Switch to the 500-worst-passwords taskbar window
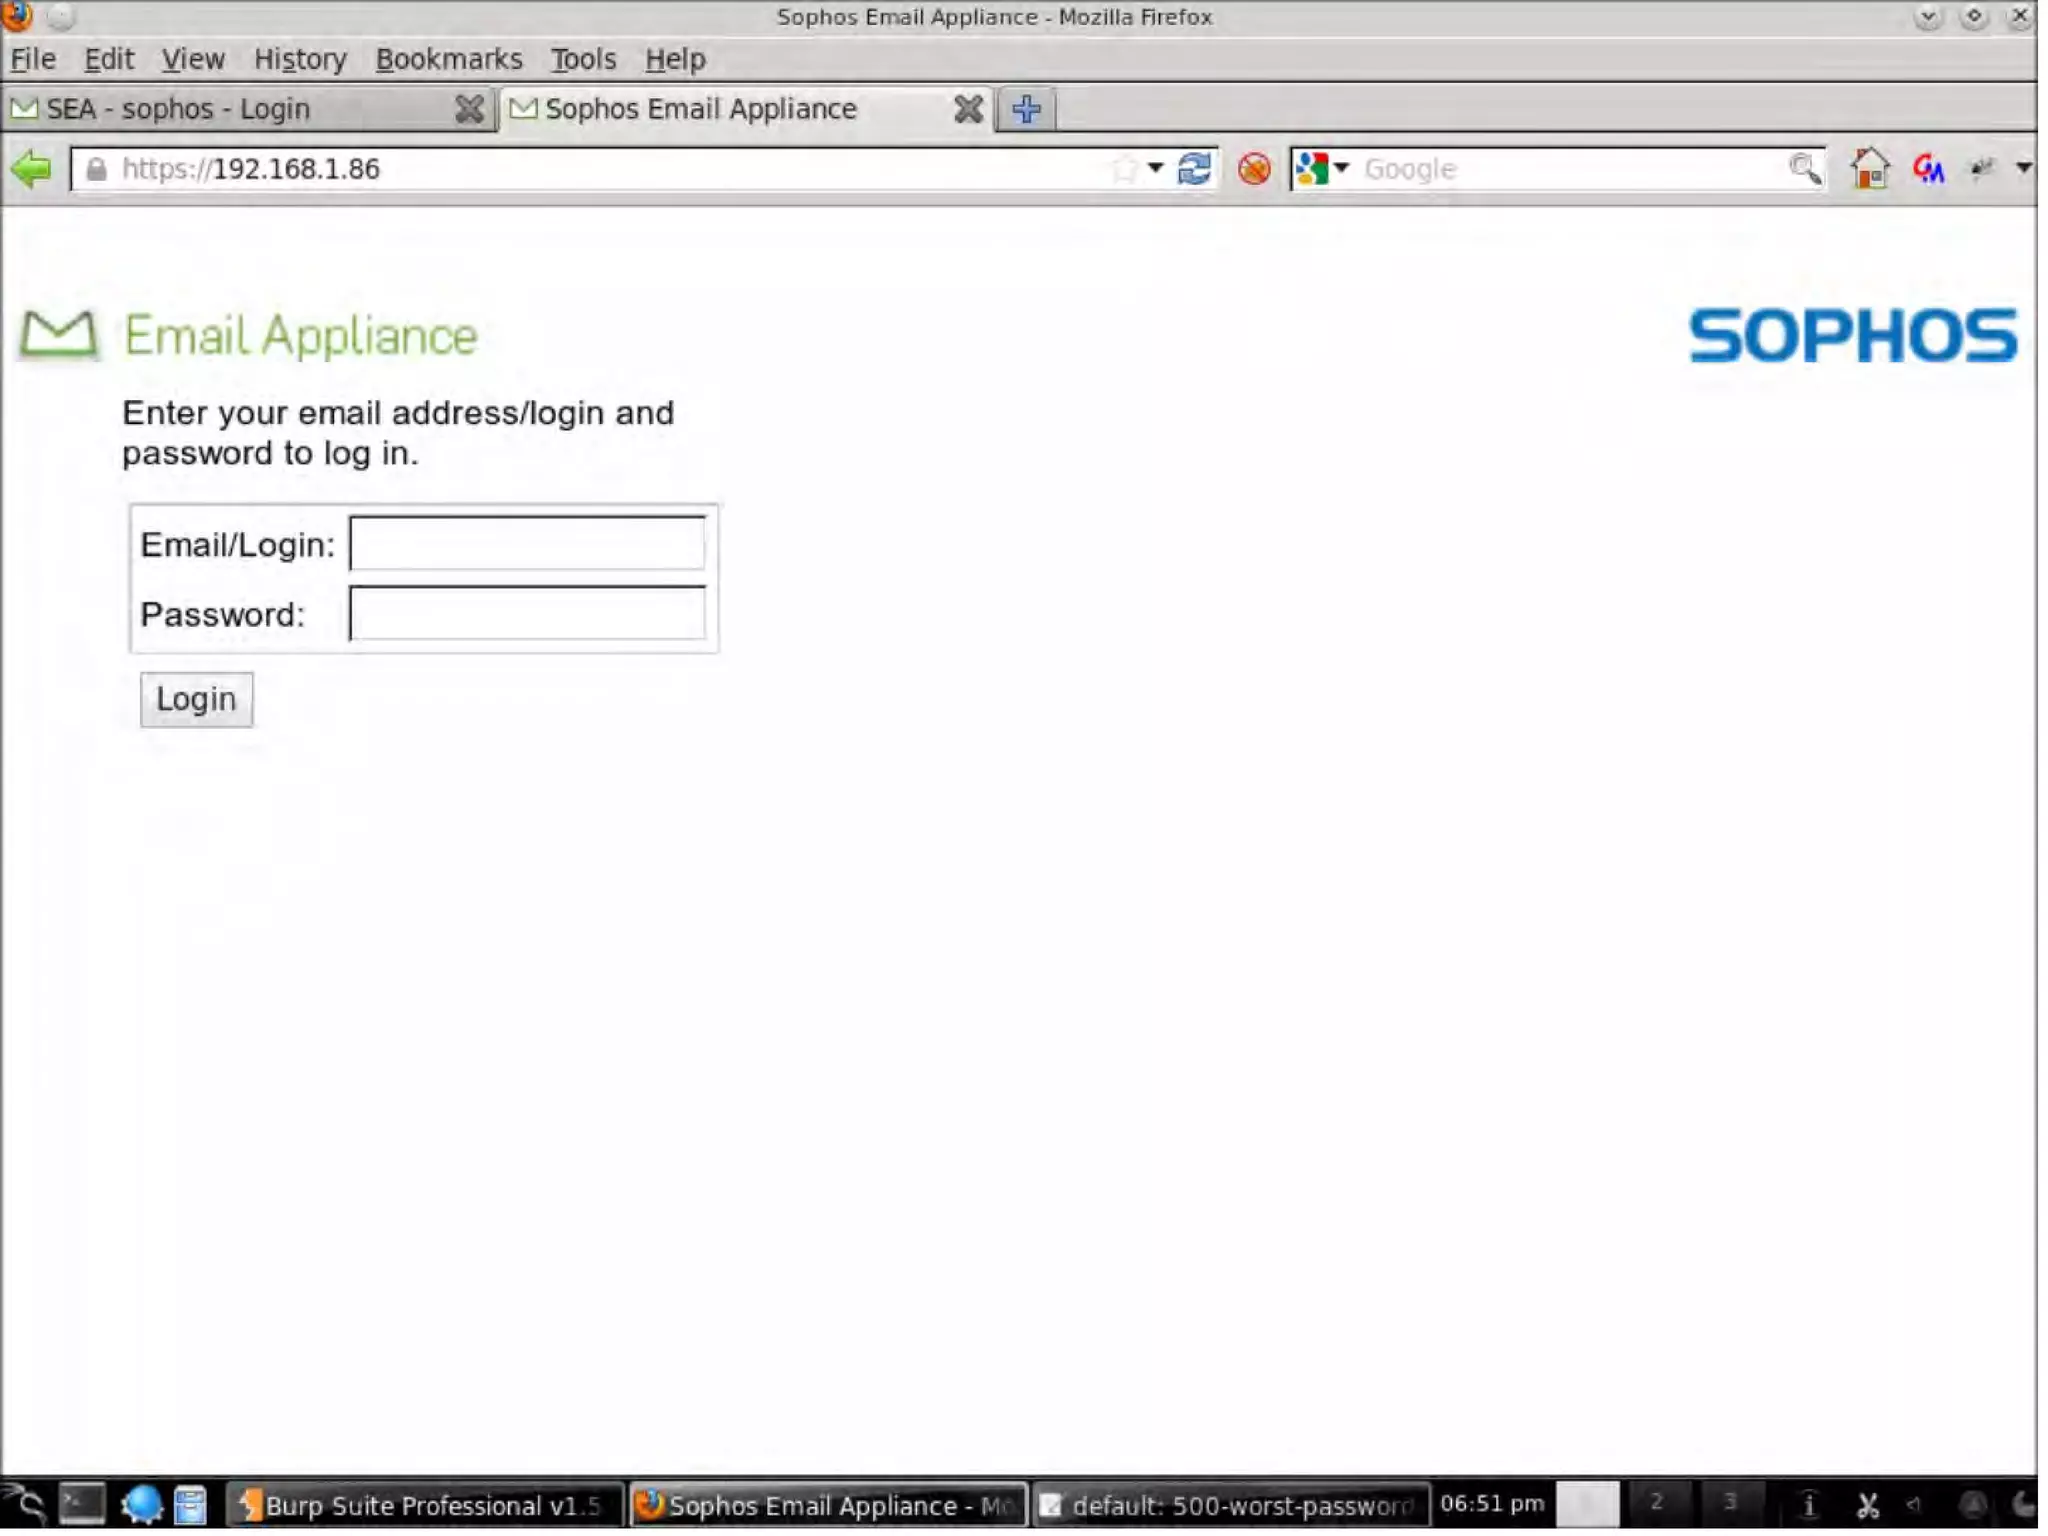 1231,1505
